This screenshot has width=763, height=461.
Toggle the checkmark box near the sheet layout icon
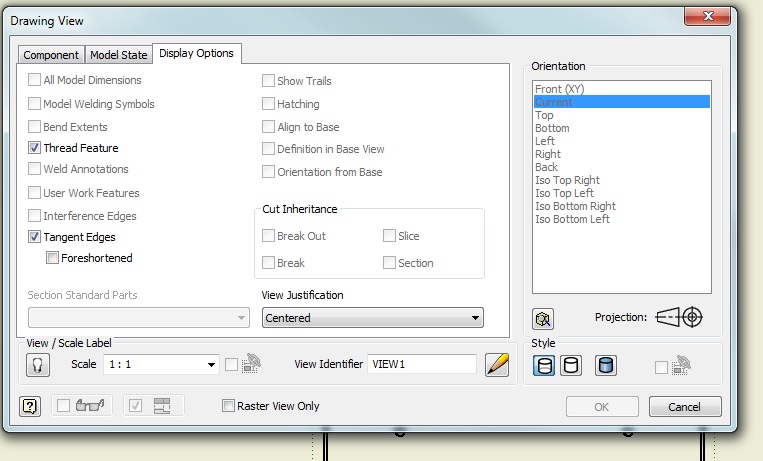coord(135,406)
